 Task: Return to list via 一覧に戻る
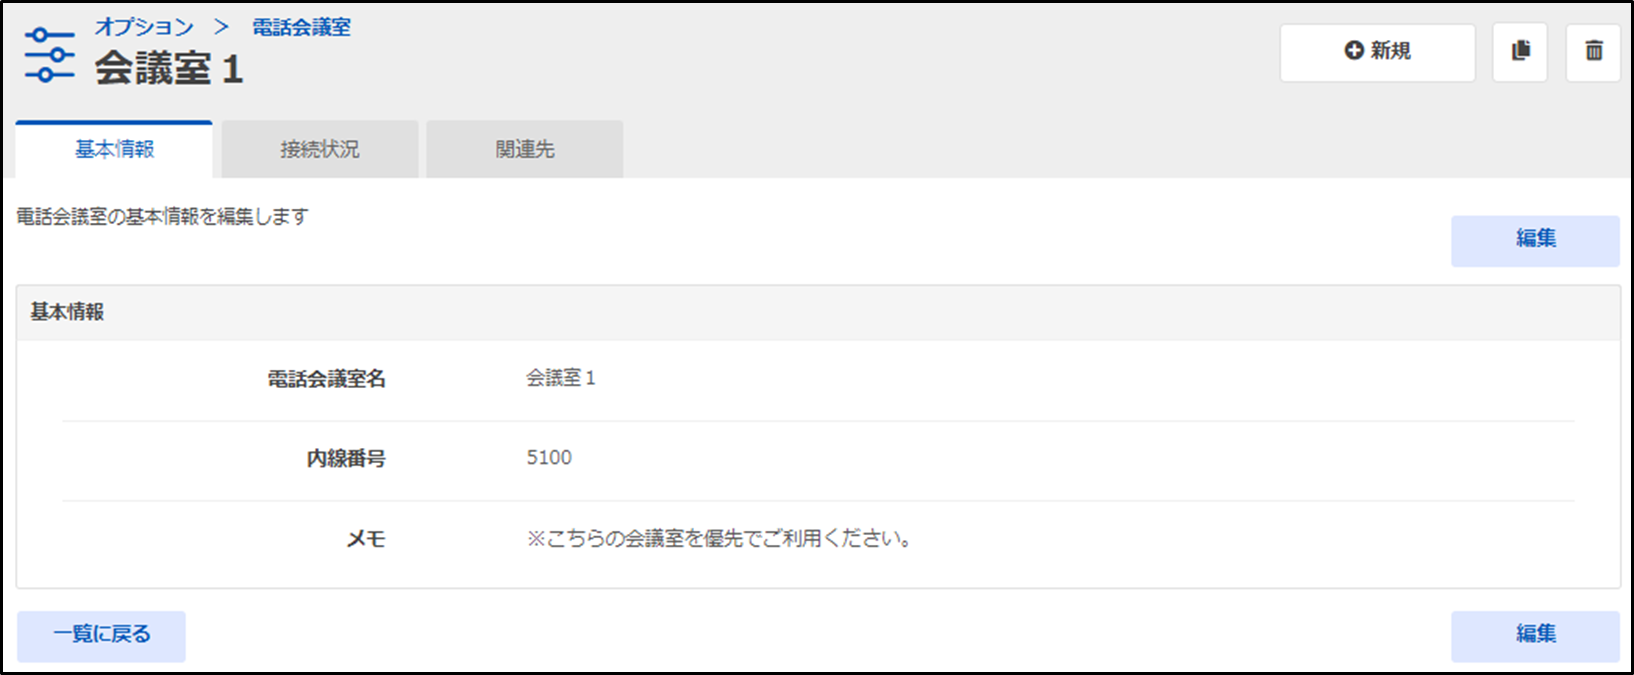101,635
